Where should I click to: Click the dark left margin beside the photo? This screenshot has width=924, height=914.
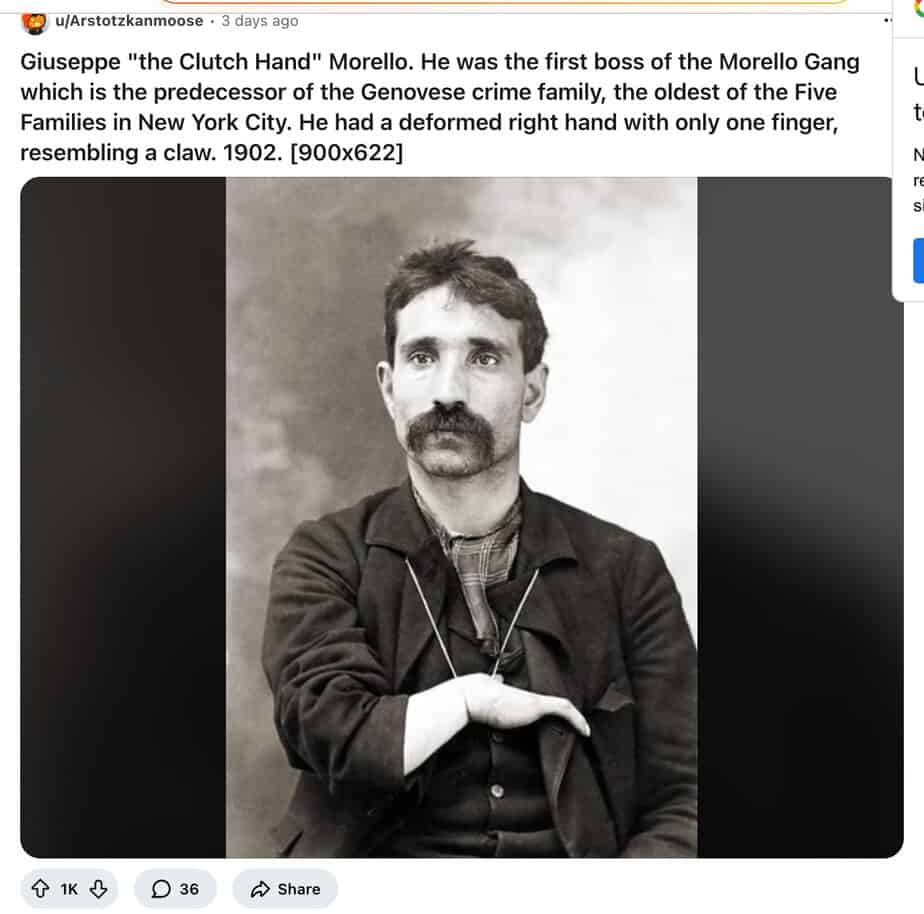(x=123, y=517)
